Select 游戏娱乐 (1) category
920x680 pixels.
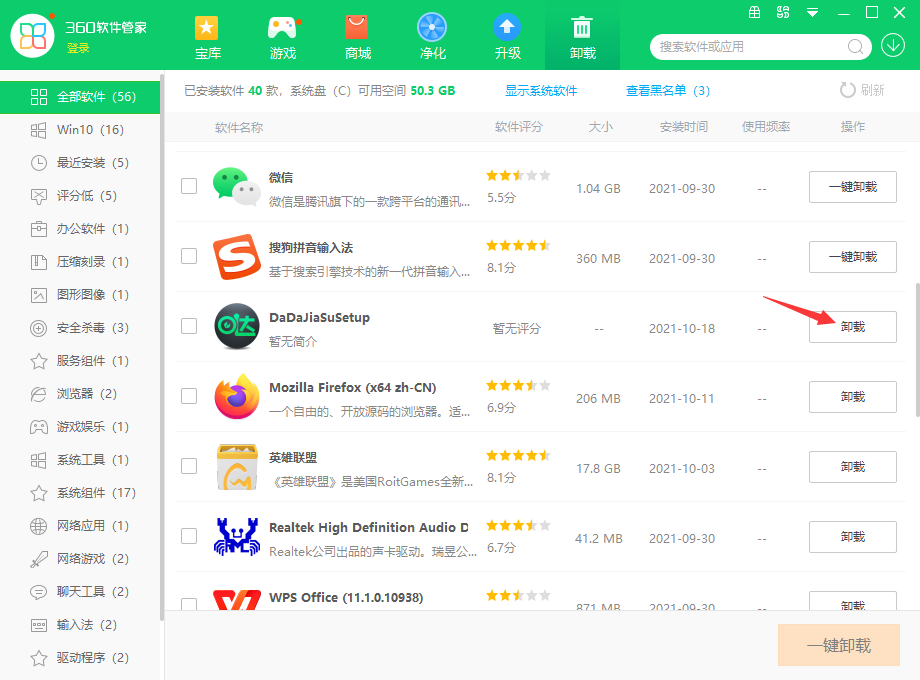[80, 427]
